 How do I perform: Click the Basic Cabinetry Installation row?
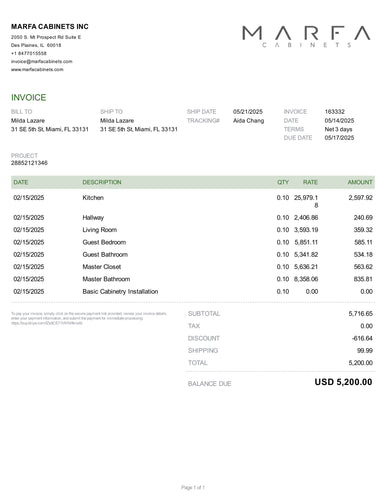[193, 291]
